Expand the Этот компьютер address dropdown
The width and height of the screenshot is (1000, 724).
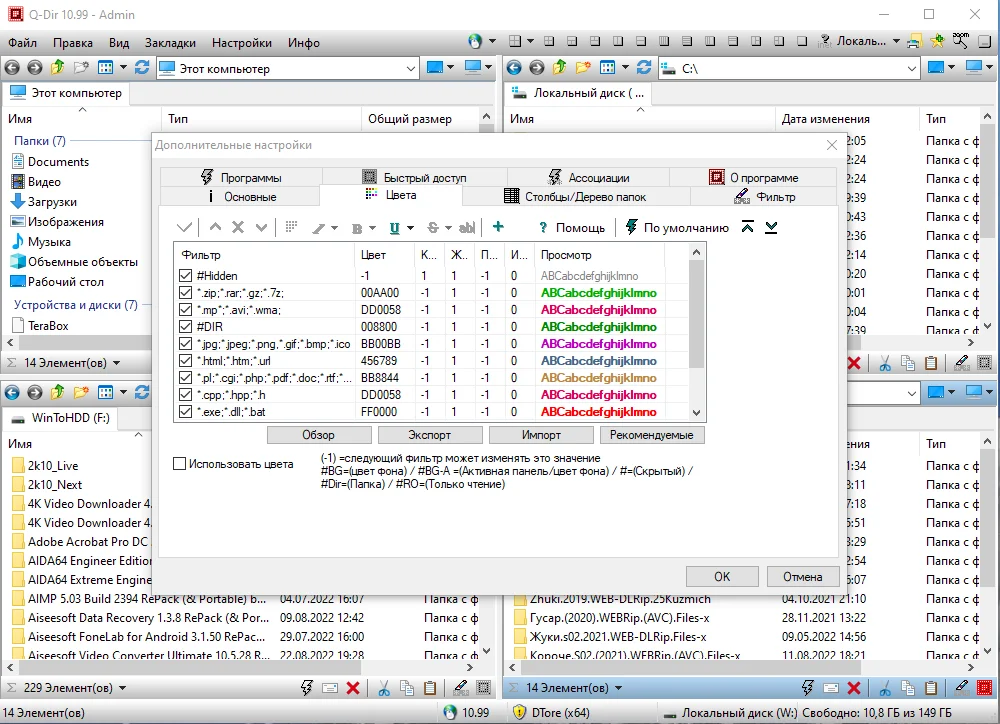(x=411, y=68)
